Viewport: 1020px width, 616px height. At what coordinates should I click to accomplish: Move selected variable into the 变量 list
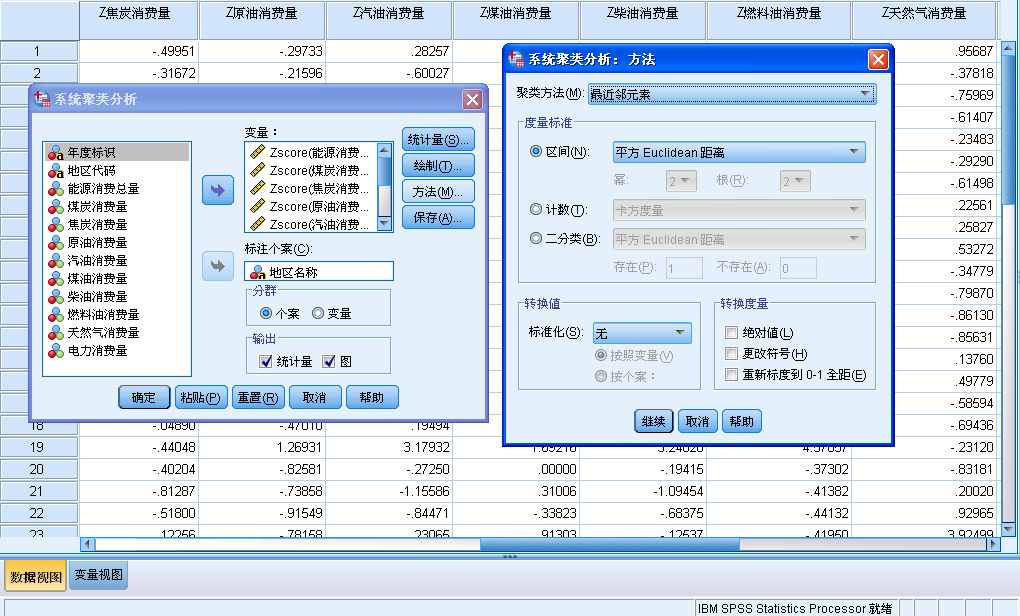pos(218,190)
